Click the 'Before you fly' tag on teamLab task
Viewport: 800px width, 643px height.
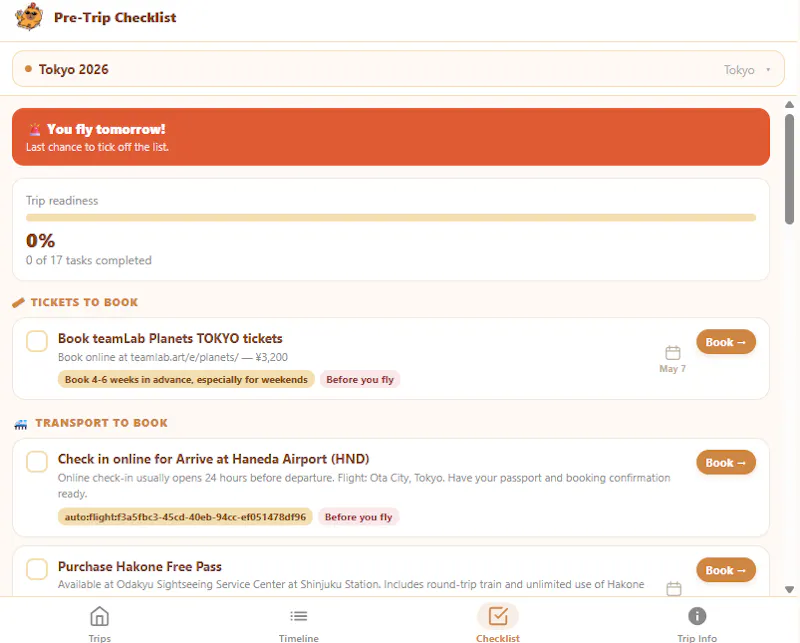pos(360,380)
